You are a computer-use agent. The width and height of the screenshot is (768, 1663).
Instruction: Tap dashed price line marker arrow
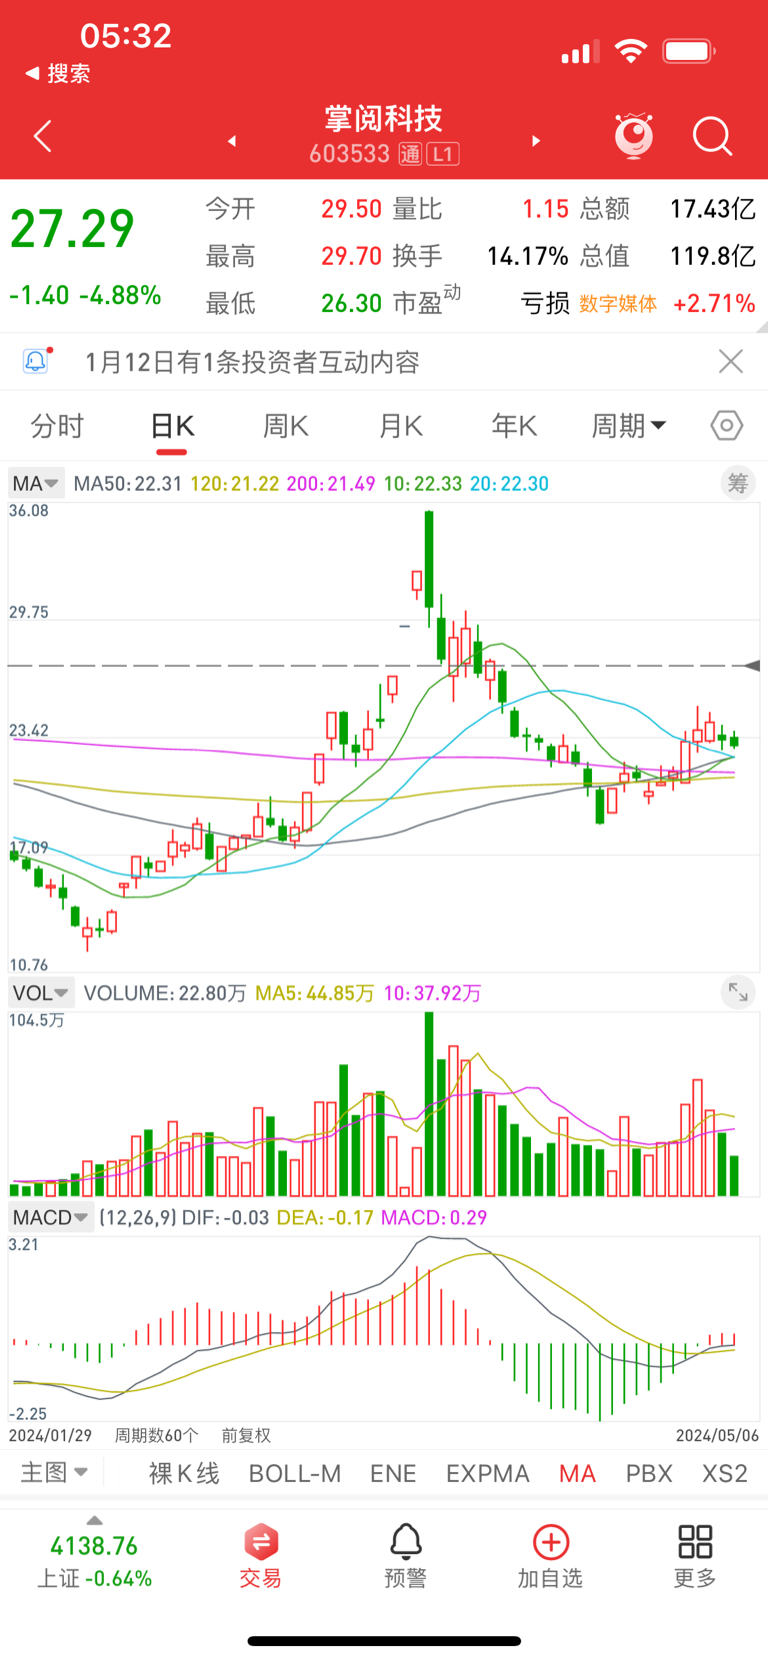753,665
